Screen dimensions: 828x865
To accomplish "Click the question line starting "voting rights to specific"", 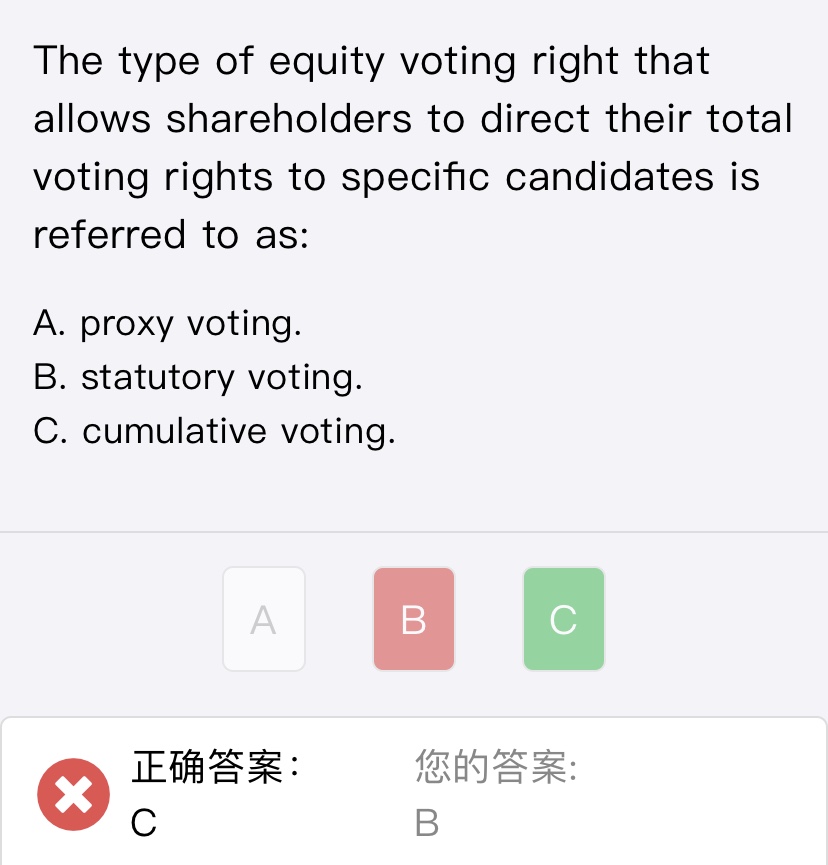I will tap(397, 178).
